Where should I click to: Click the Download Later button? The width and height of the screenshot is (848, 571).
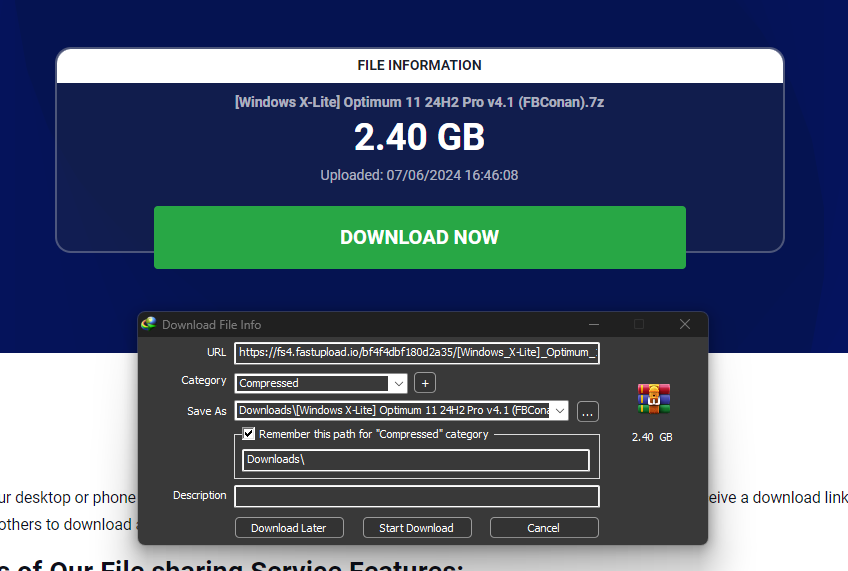pos(289,528)
